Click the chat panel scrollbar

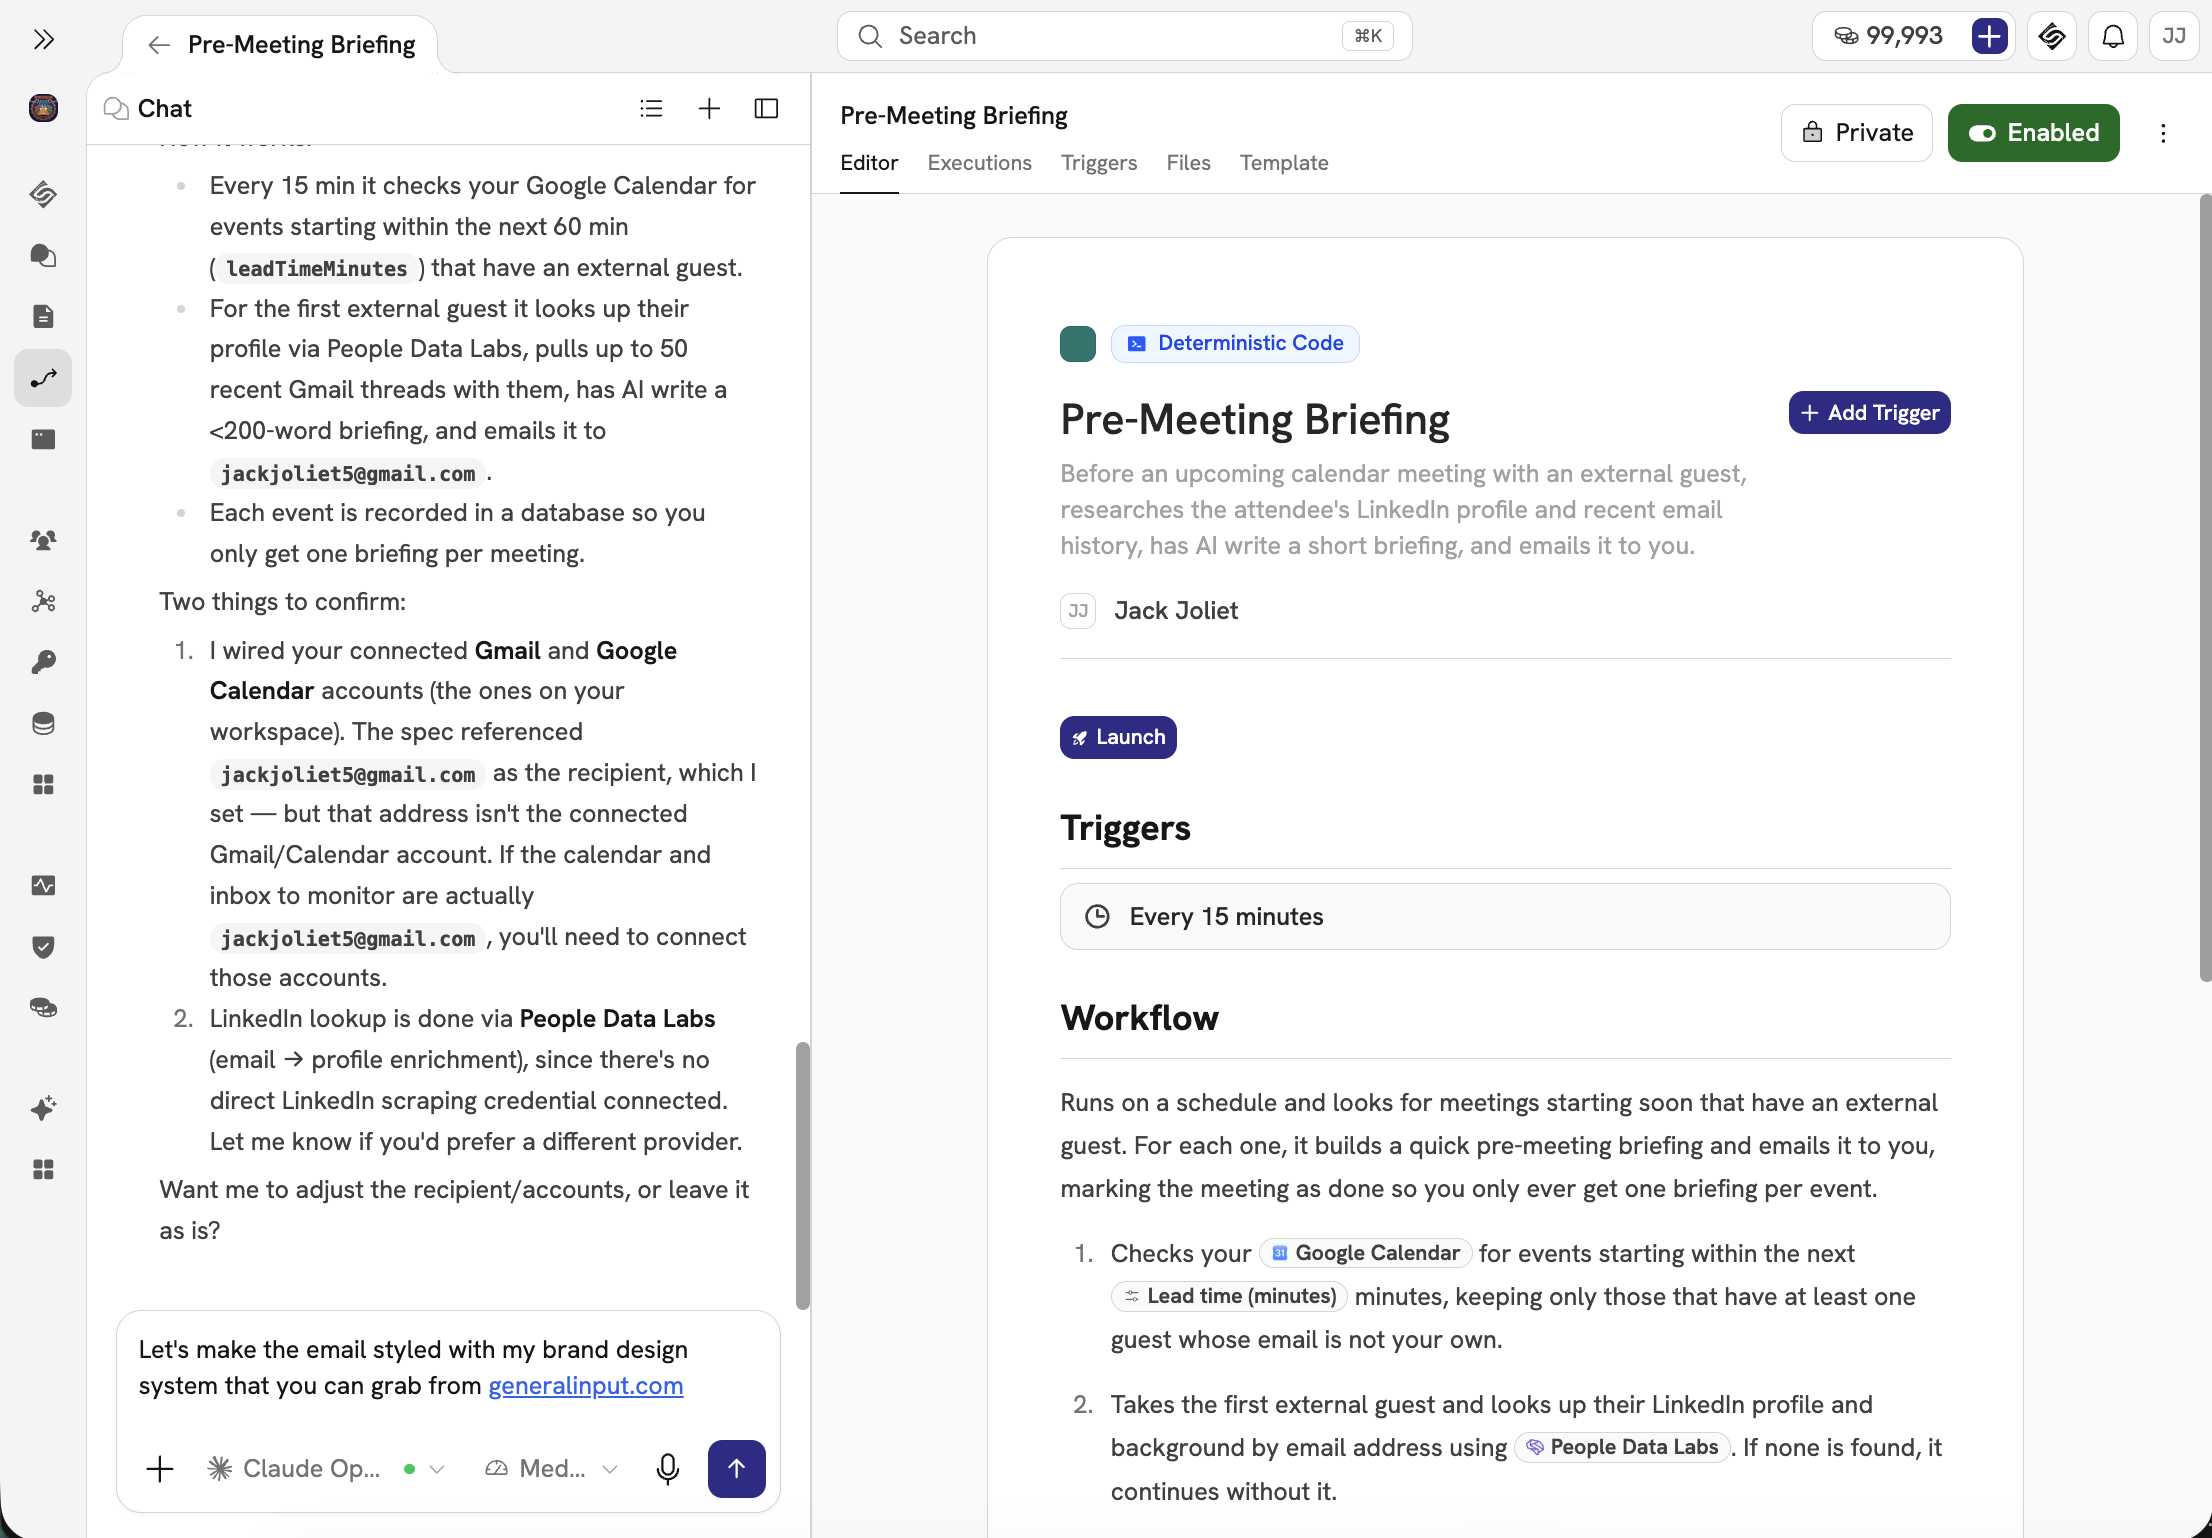tap(802, 1175)
